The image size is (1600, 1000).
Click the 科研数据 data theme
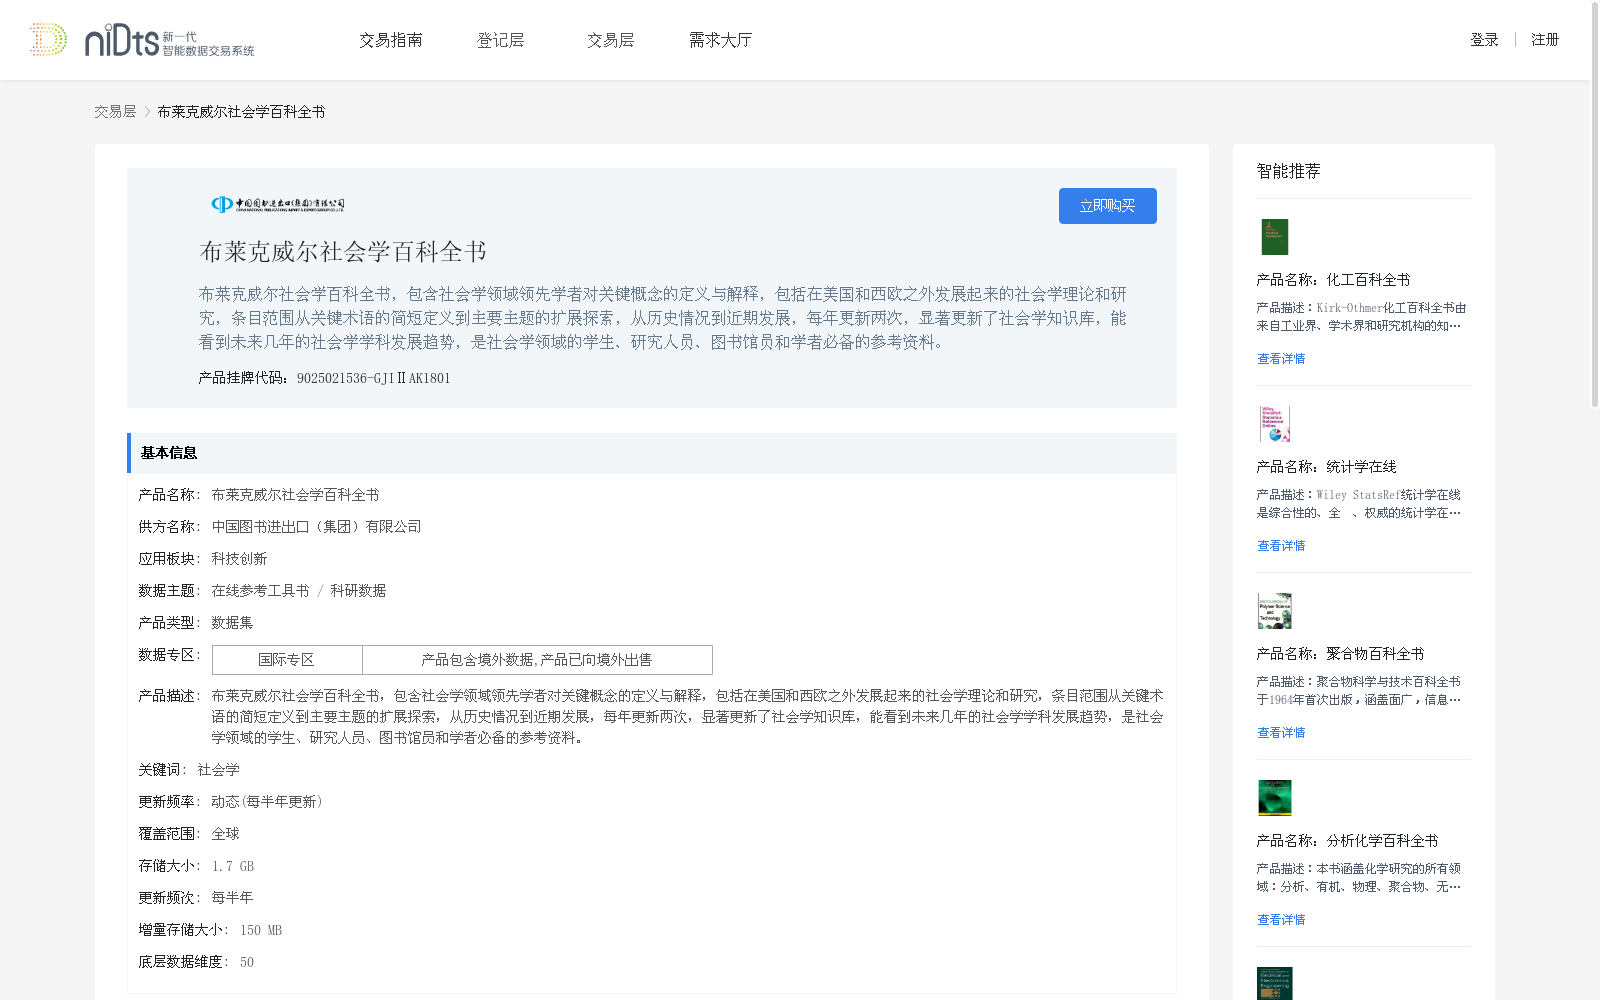pos(358,591)
